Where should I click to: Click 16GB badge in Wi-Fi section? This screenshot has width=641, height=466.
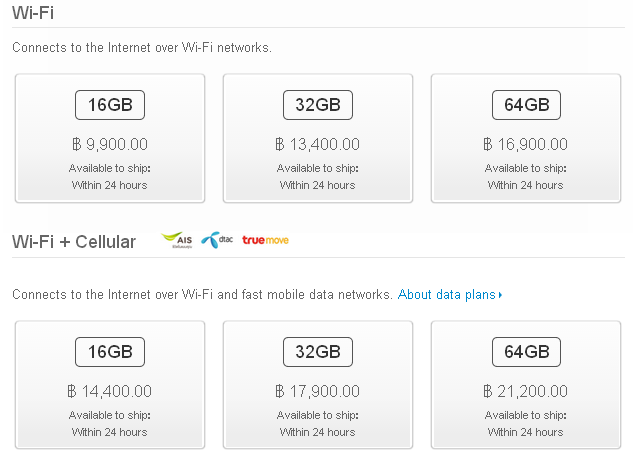coord(110,105)
